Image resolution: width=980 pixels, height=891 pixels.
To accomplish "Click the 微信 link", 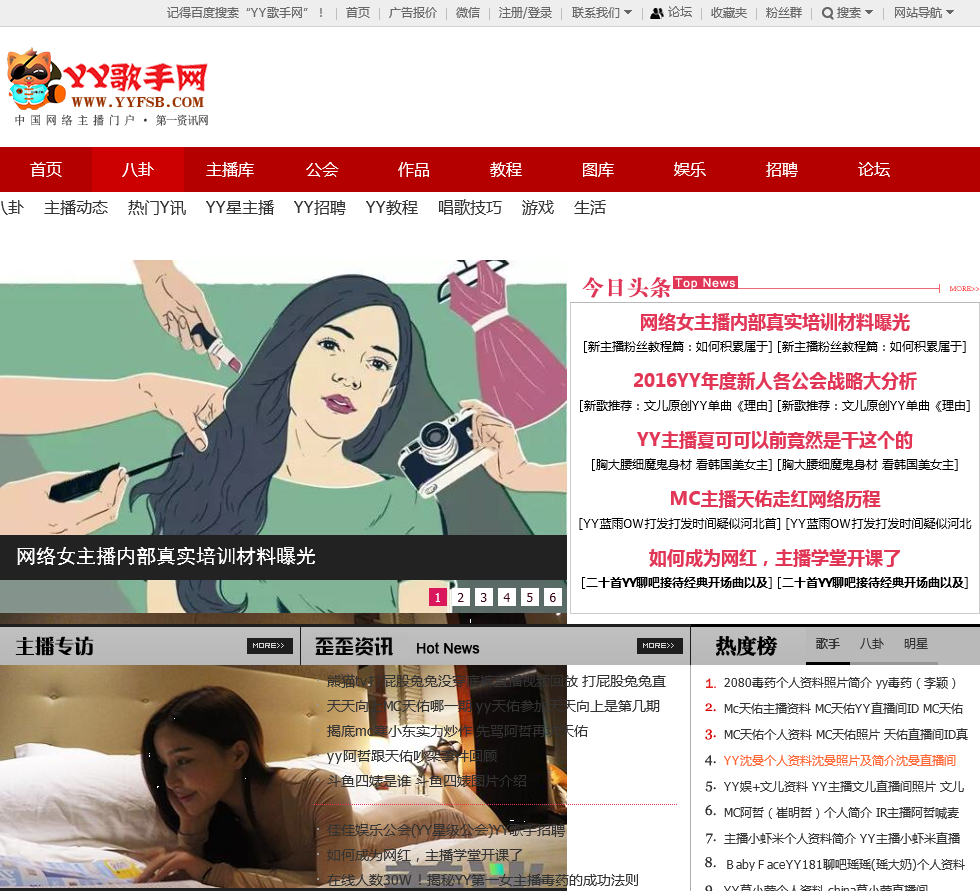I will (468, 12).
